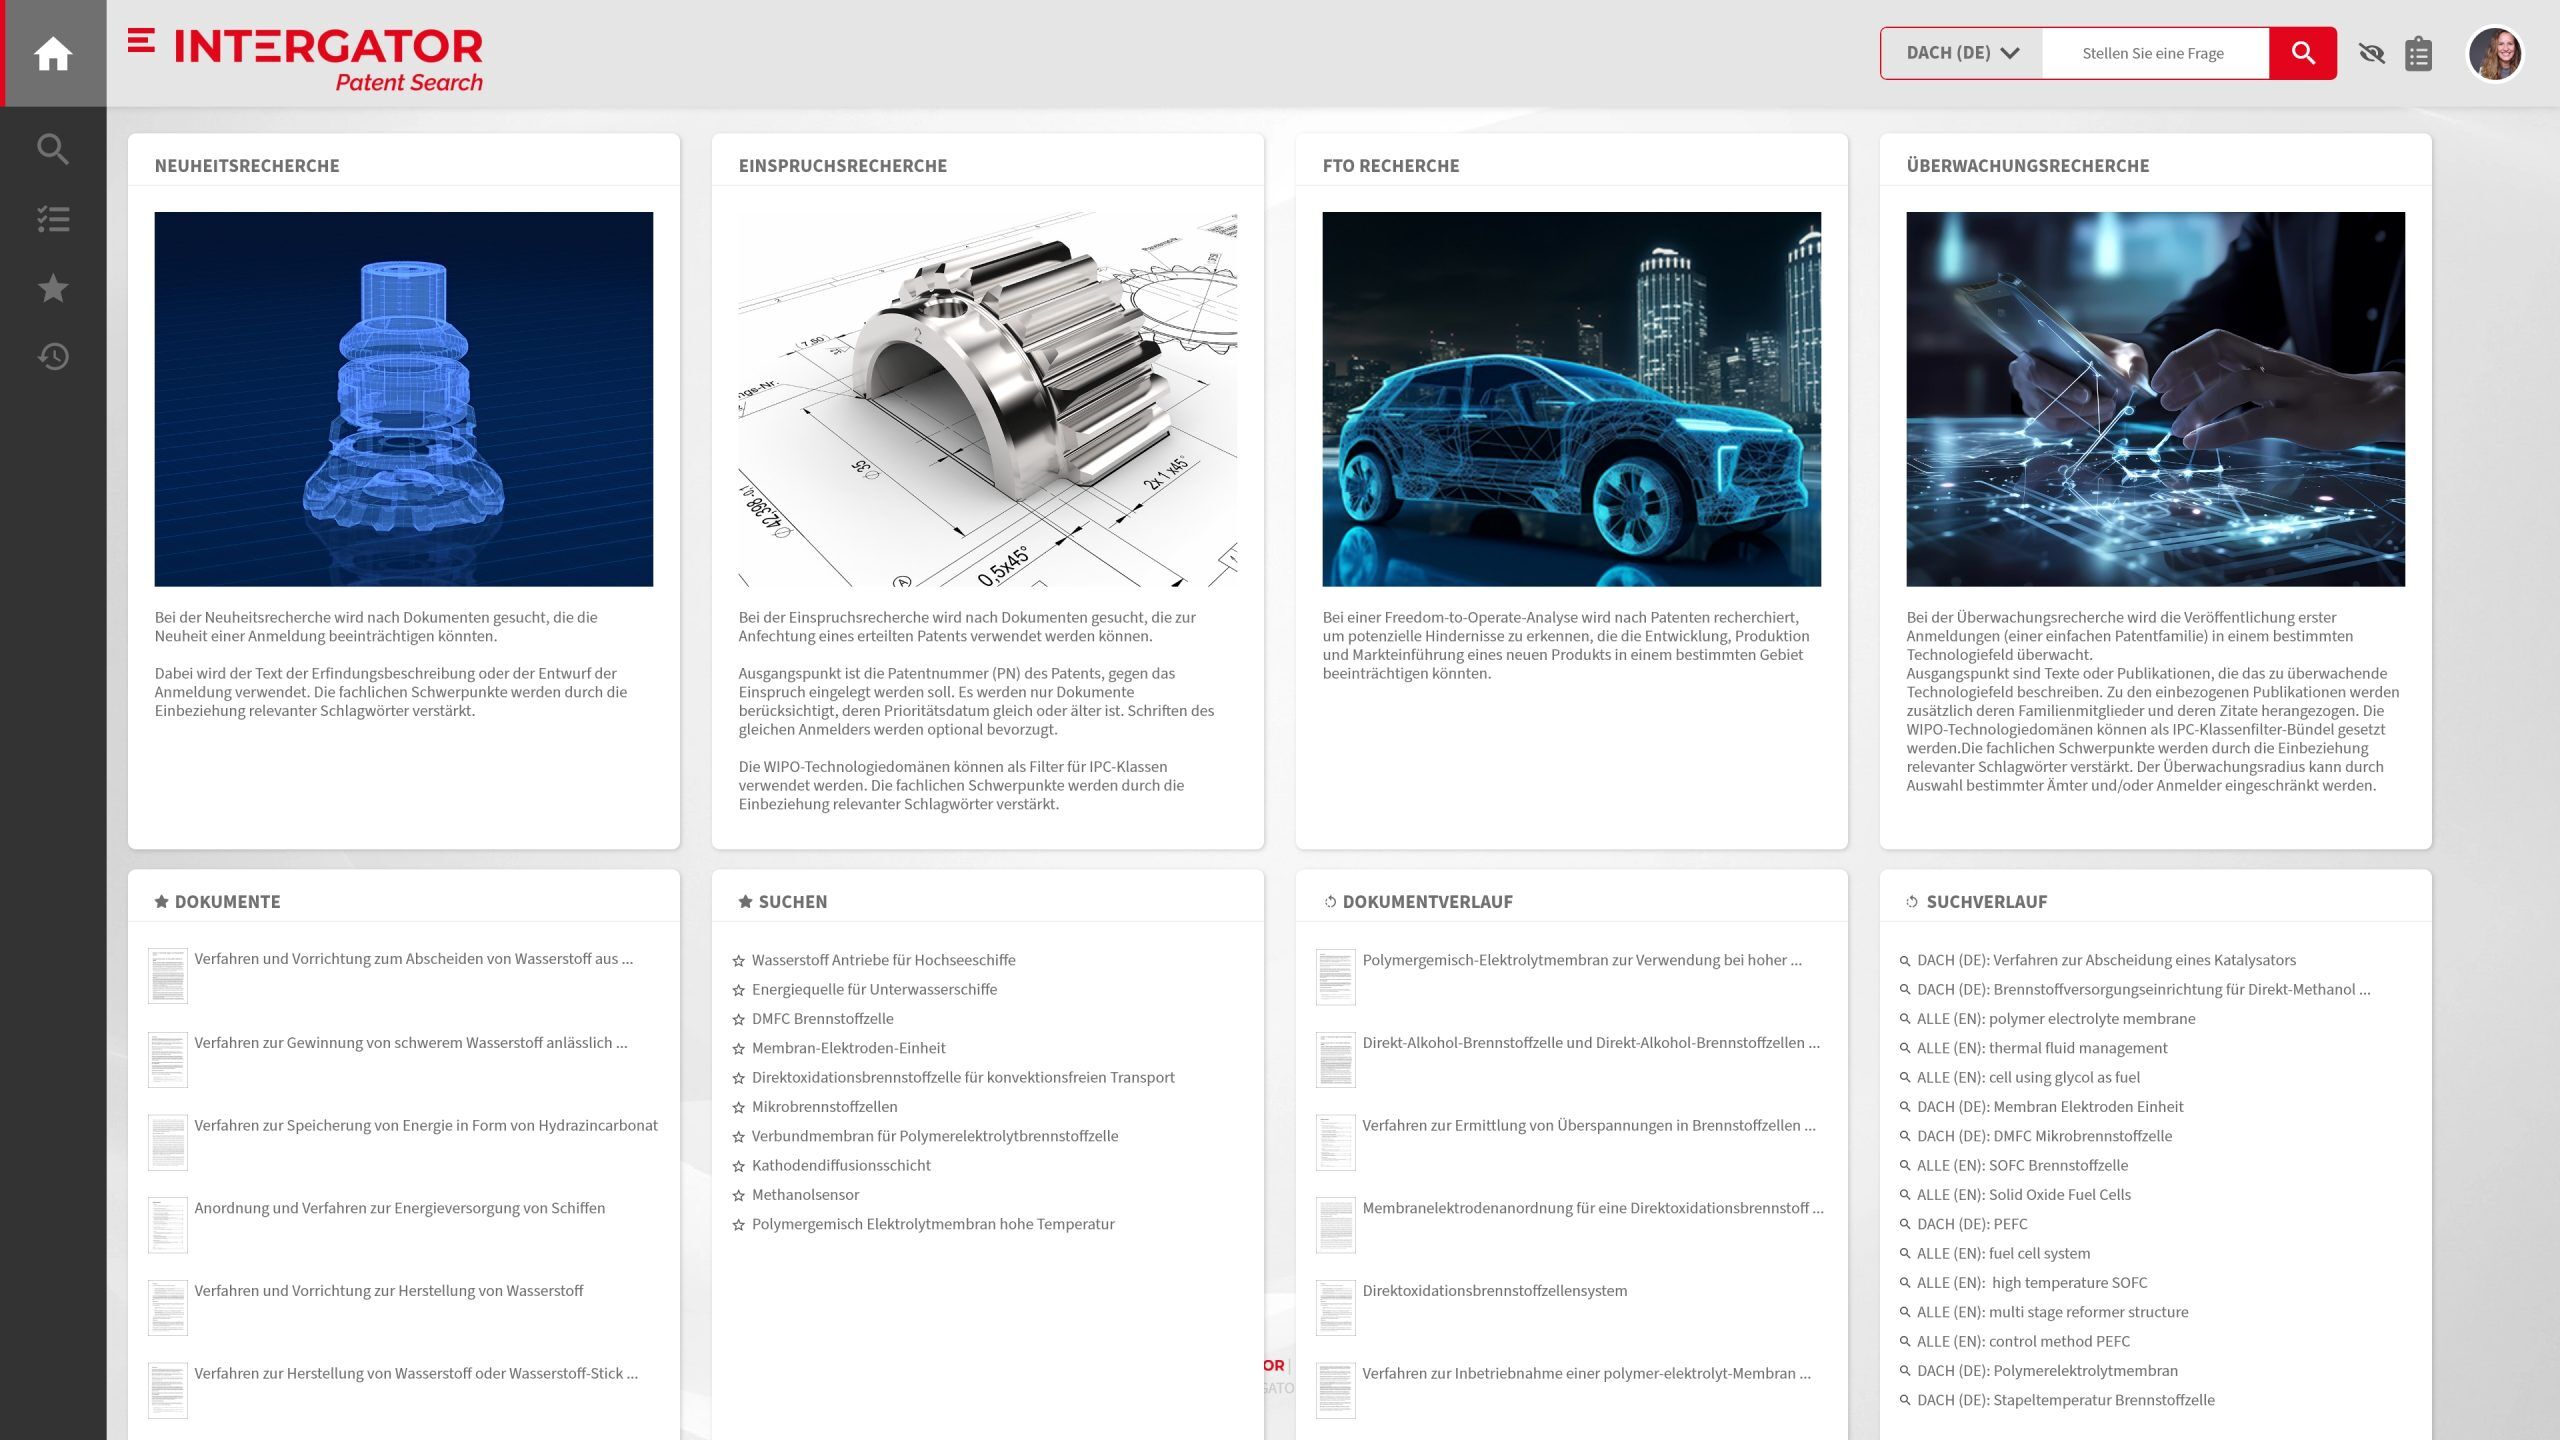Click the Home icon in sidebar
This screenshot has height=1440, width=2560.
click(x=53, y=54)
